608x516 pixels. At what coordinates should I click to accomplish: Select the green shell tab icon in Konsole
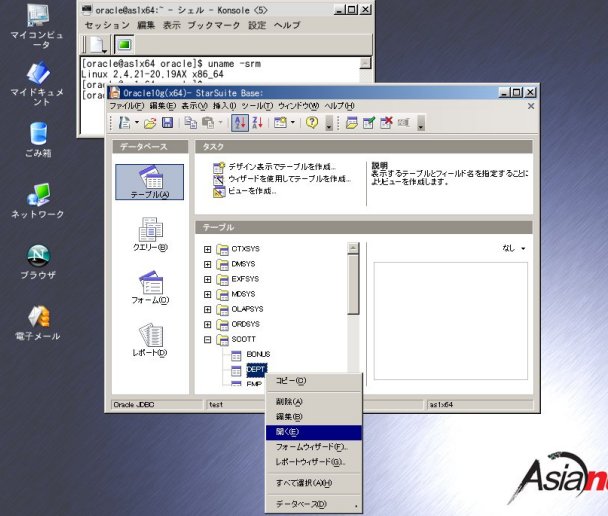click(x=124, y=45)
